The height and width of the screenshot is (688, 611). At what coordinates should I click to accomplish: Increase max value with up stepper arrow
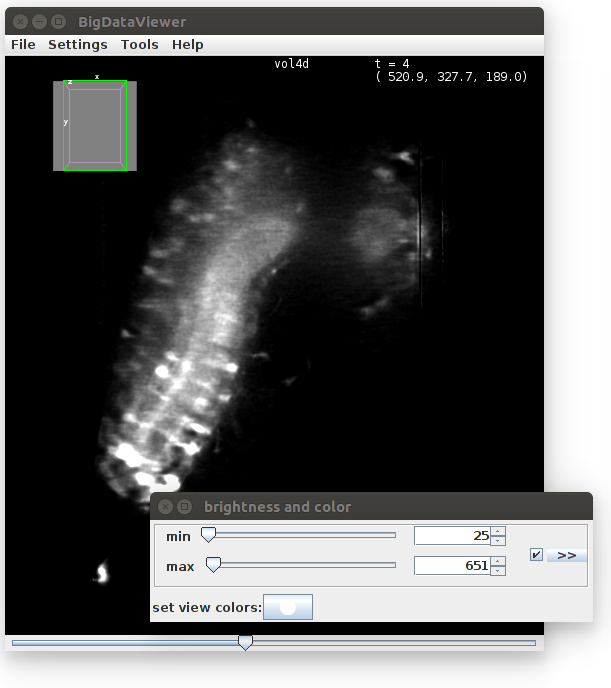coord(498,561)
